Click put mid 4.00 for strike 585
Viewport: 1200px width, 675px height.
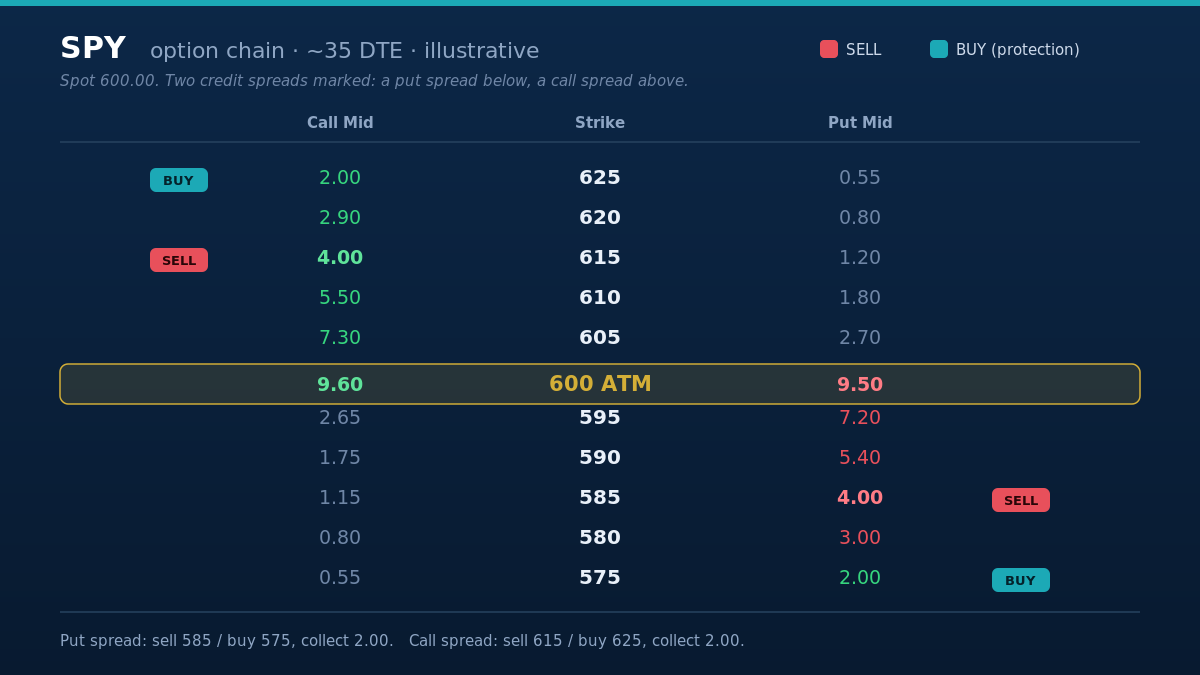(860, 498)
